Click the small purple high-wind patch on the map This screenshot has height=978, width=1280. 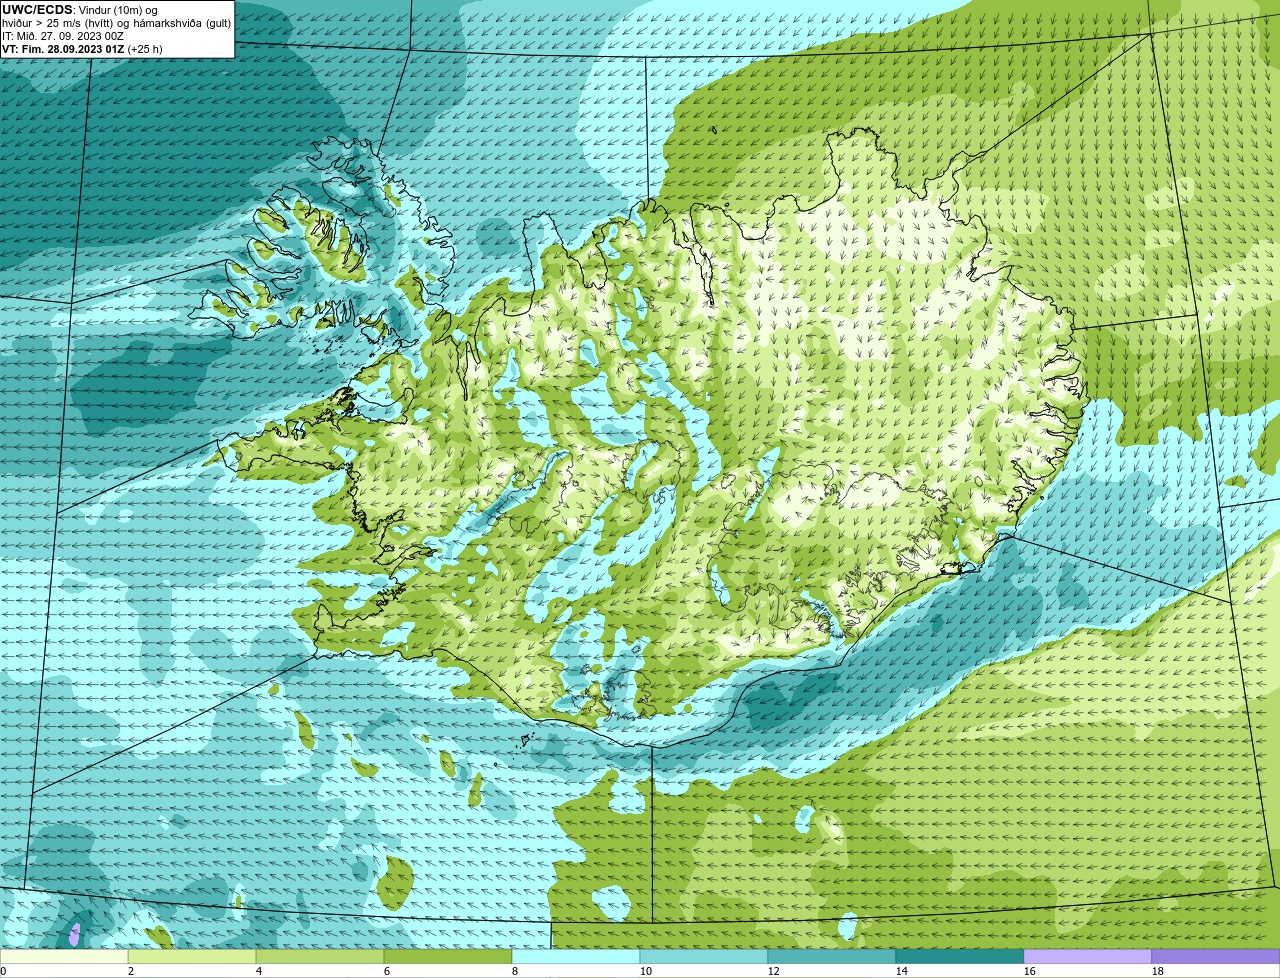[75, 936]
